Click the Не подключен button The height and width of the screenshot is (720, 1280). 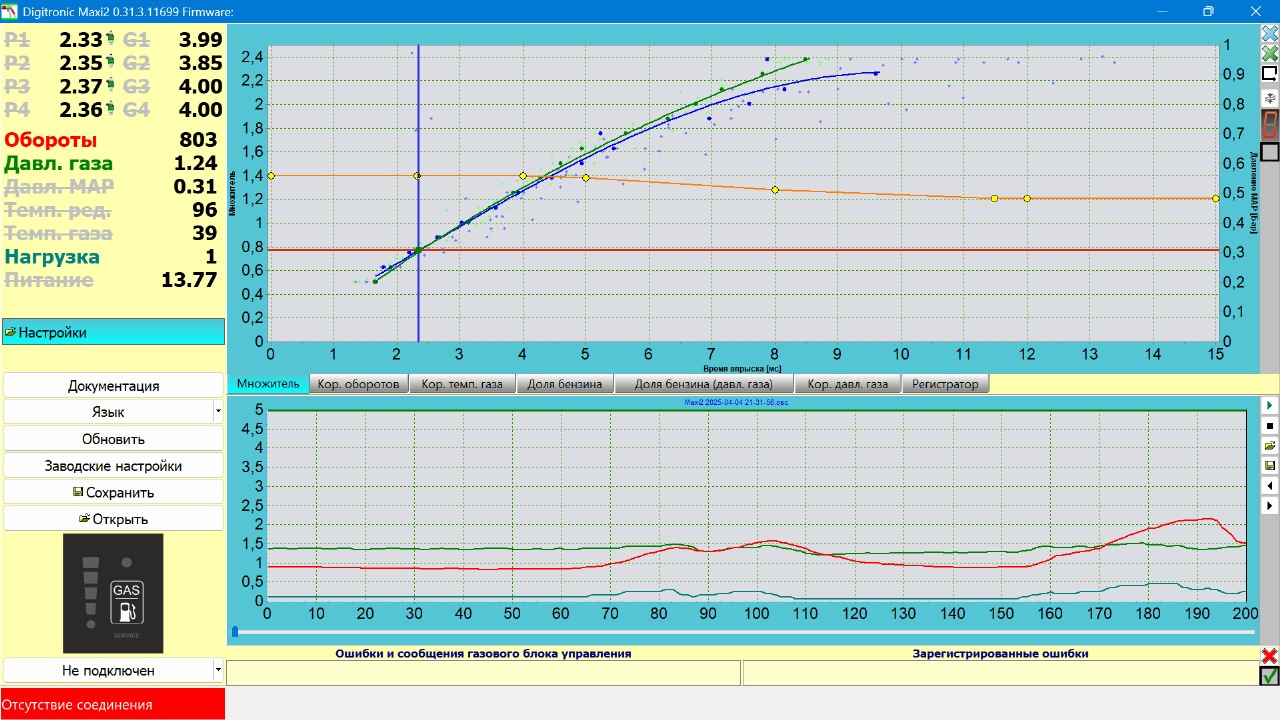[x=108, y=670]
